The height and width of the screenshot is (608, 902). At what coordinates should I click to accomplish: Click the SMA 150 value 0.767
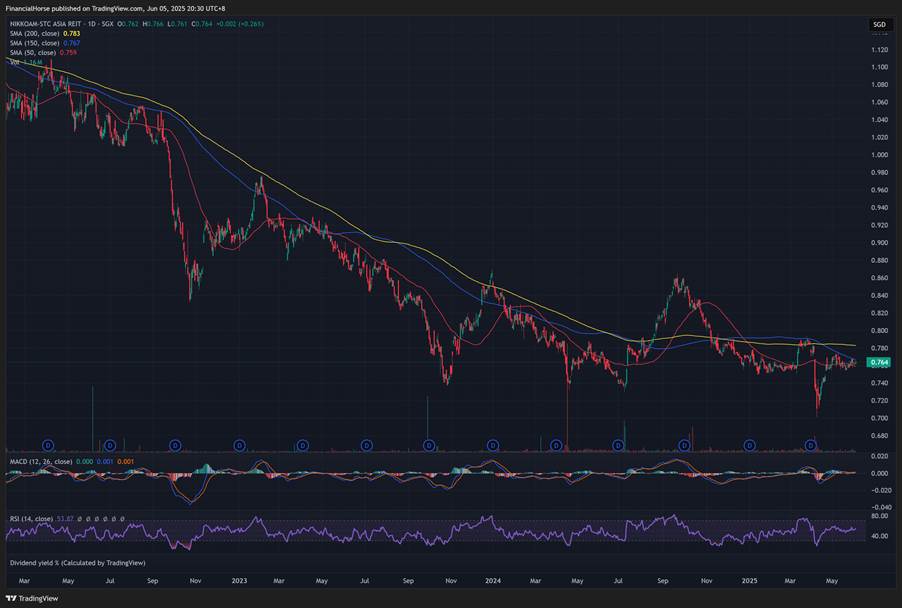71,43
